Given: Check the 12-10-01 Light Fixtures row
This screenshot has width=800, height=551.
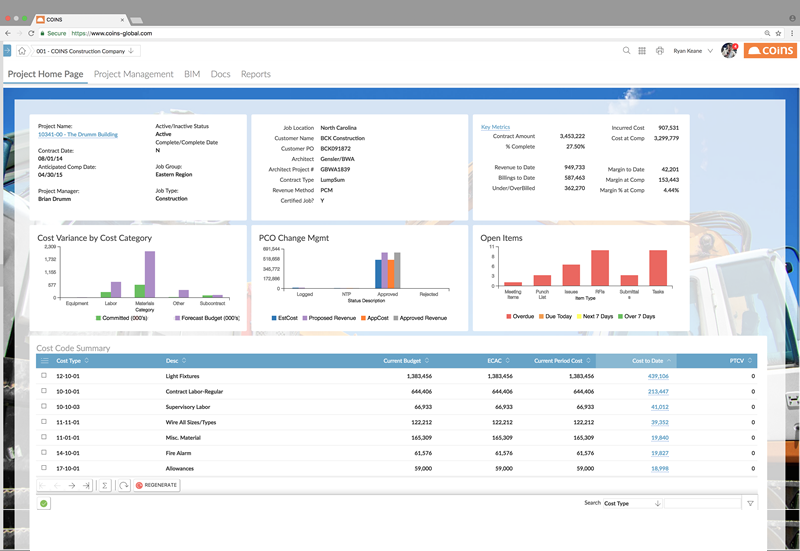Looking at the screenshot, I should [44, 375].
